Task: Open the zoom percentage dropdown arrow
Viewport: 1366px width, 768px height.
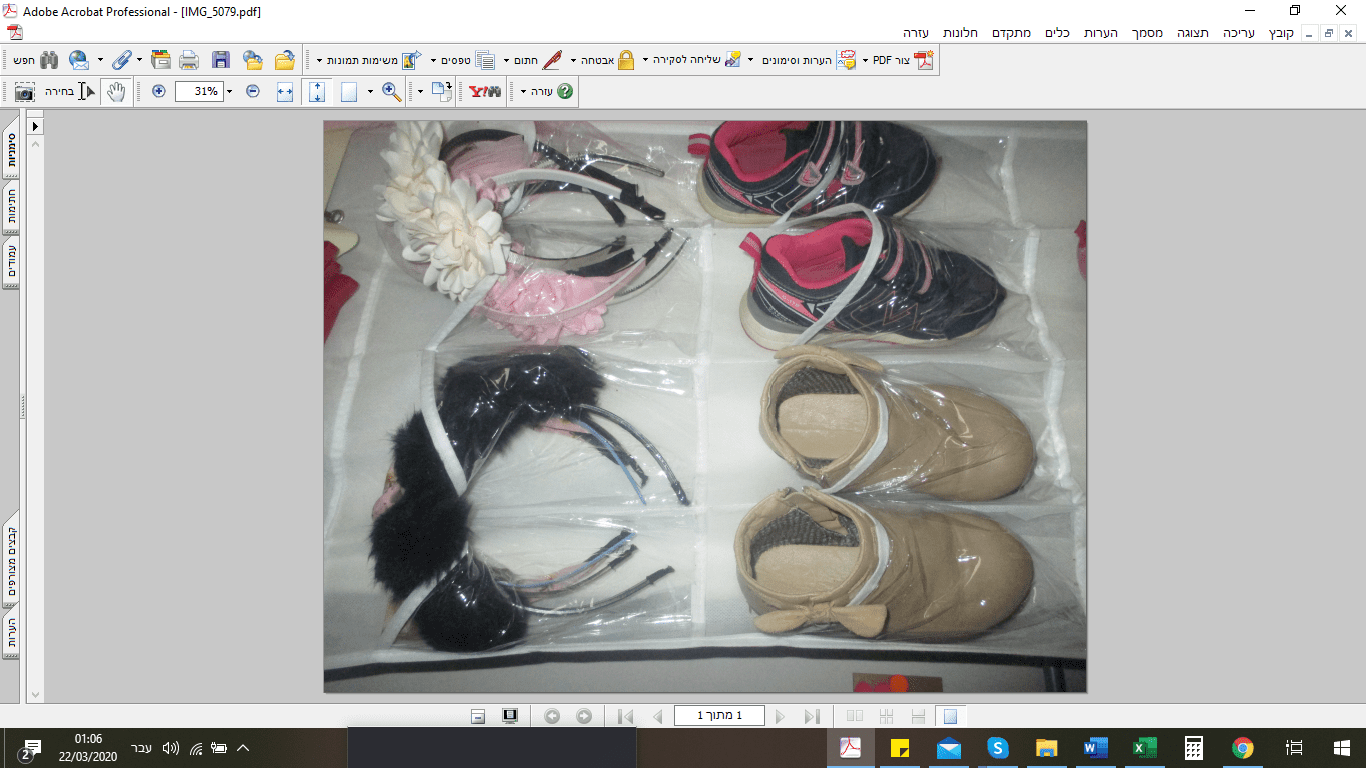Action: tap(230, 92)
